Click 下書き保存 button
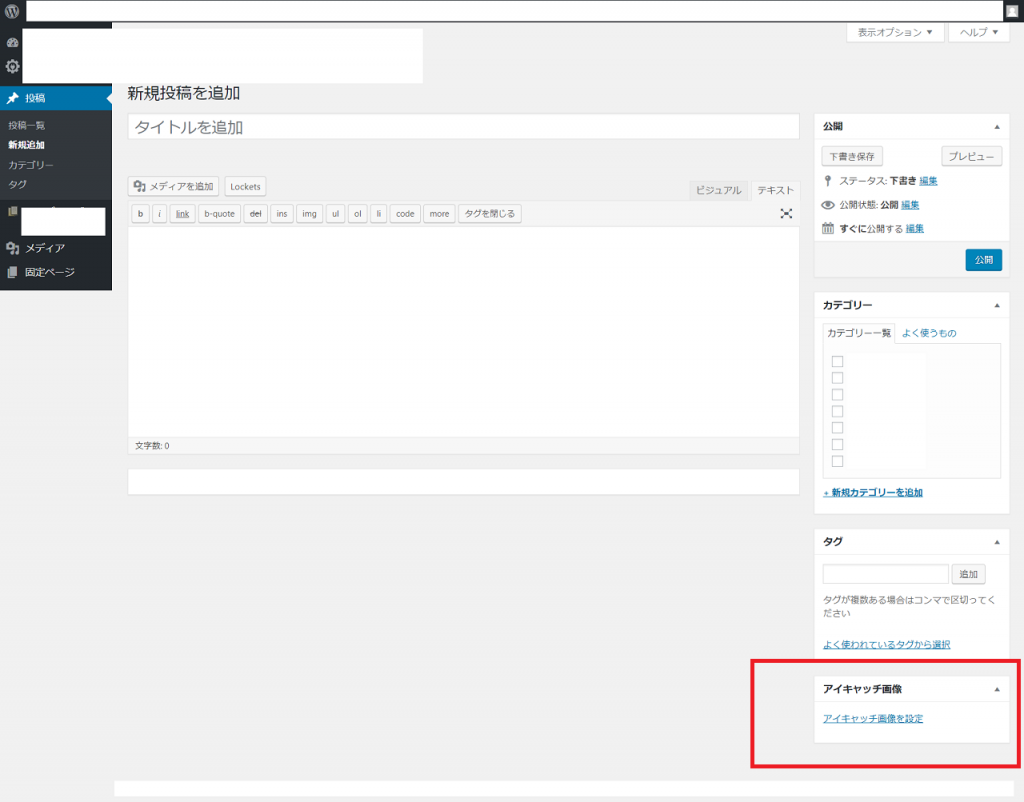 (x=852, y=156)
